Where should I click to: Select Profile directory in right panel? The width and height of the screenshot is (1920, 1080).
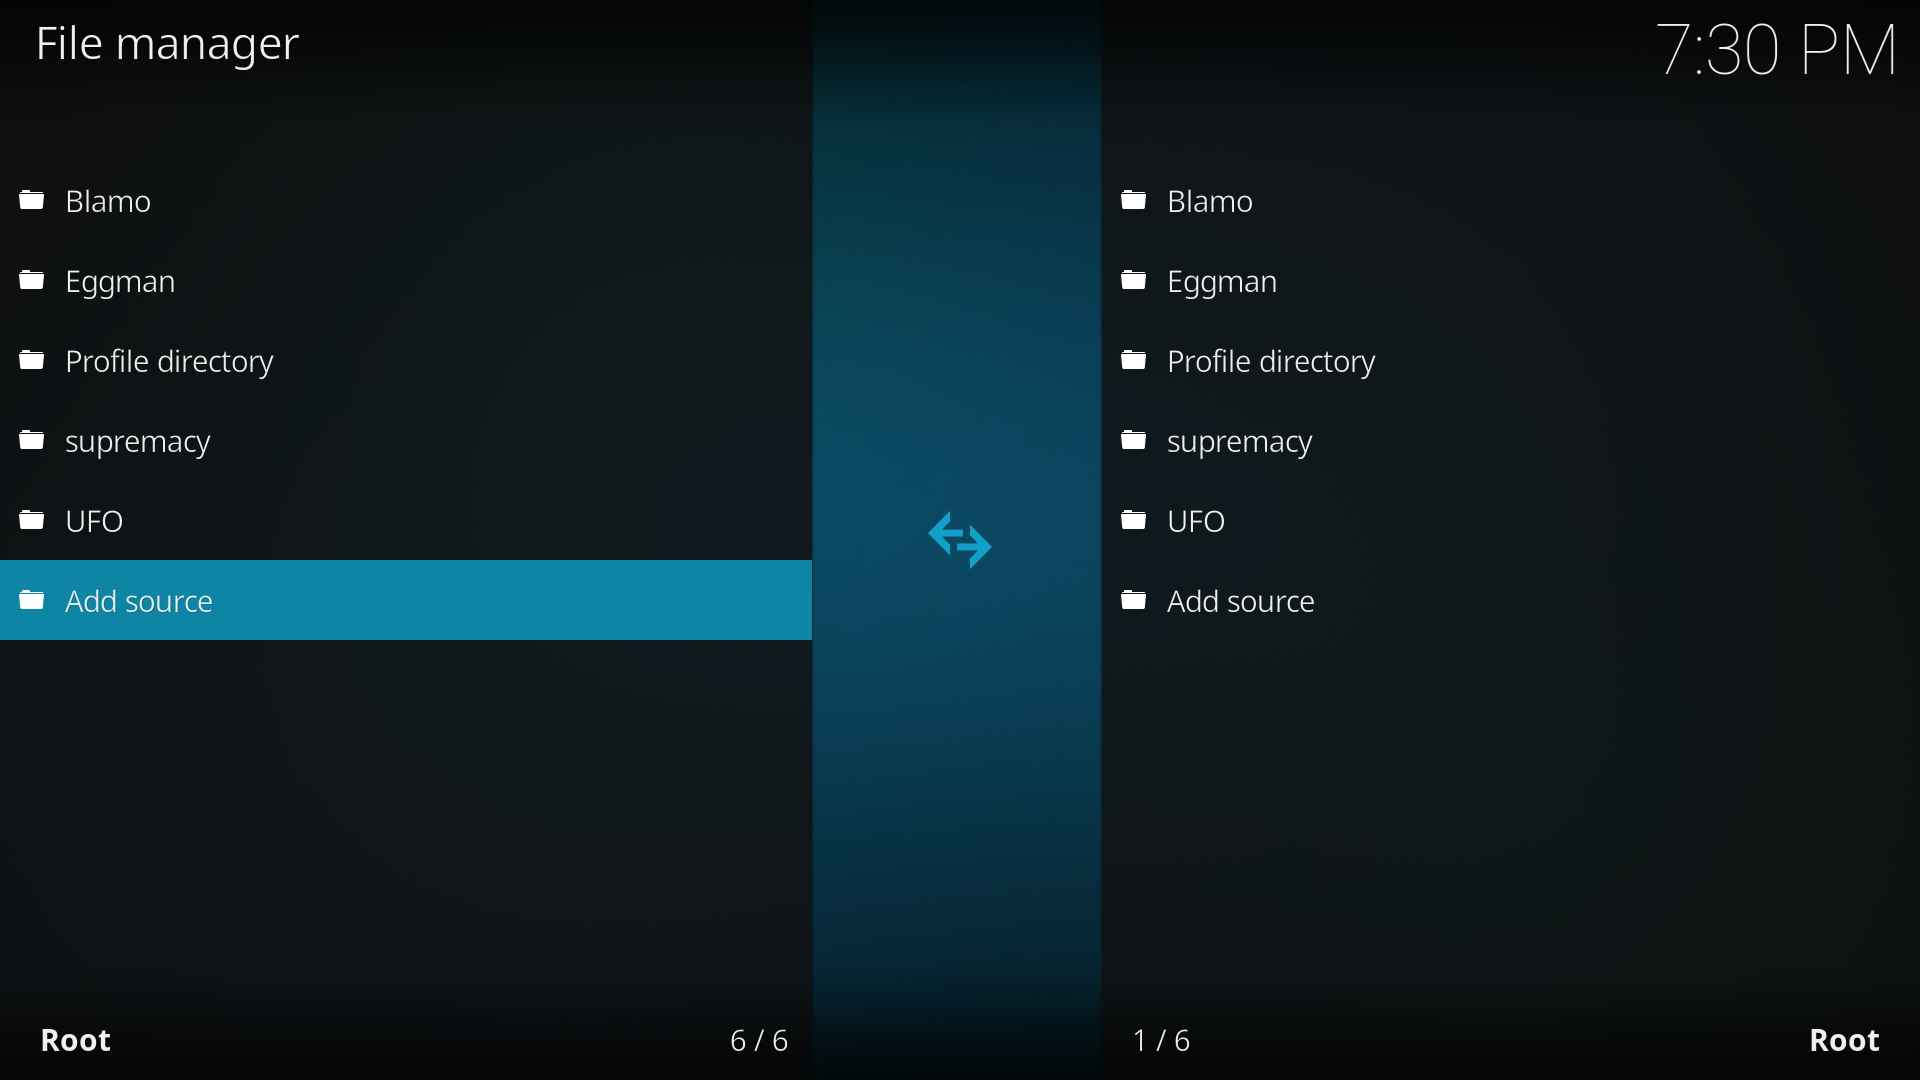tap(1271, 360)
